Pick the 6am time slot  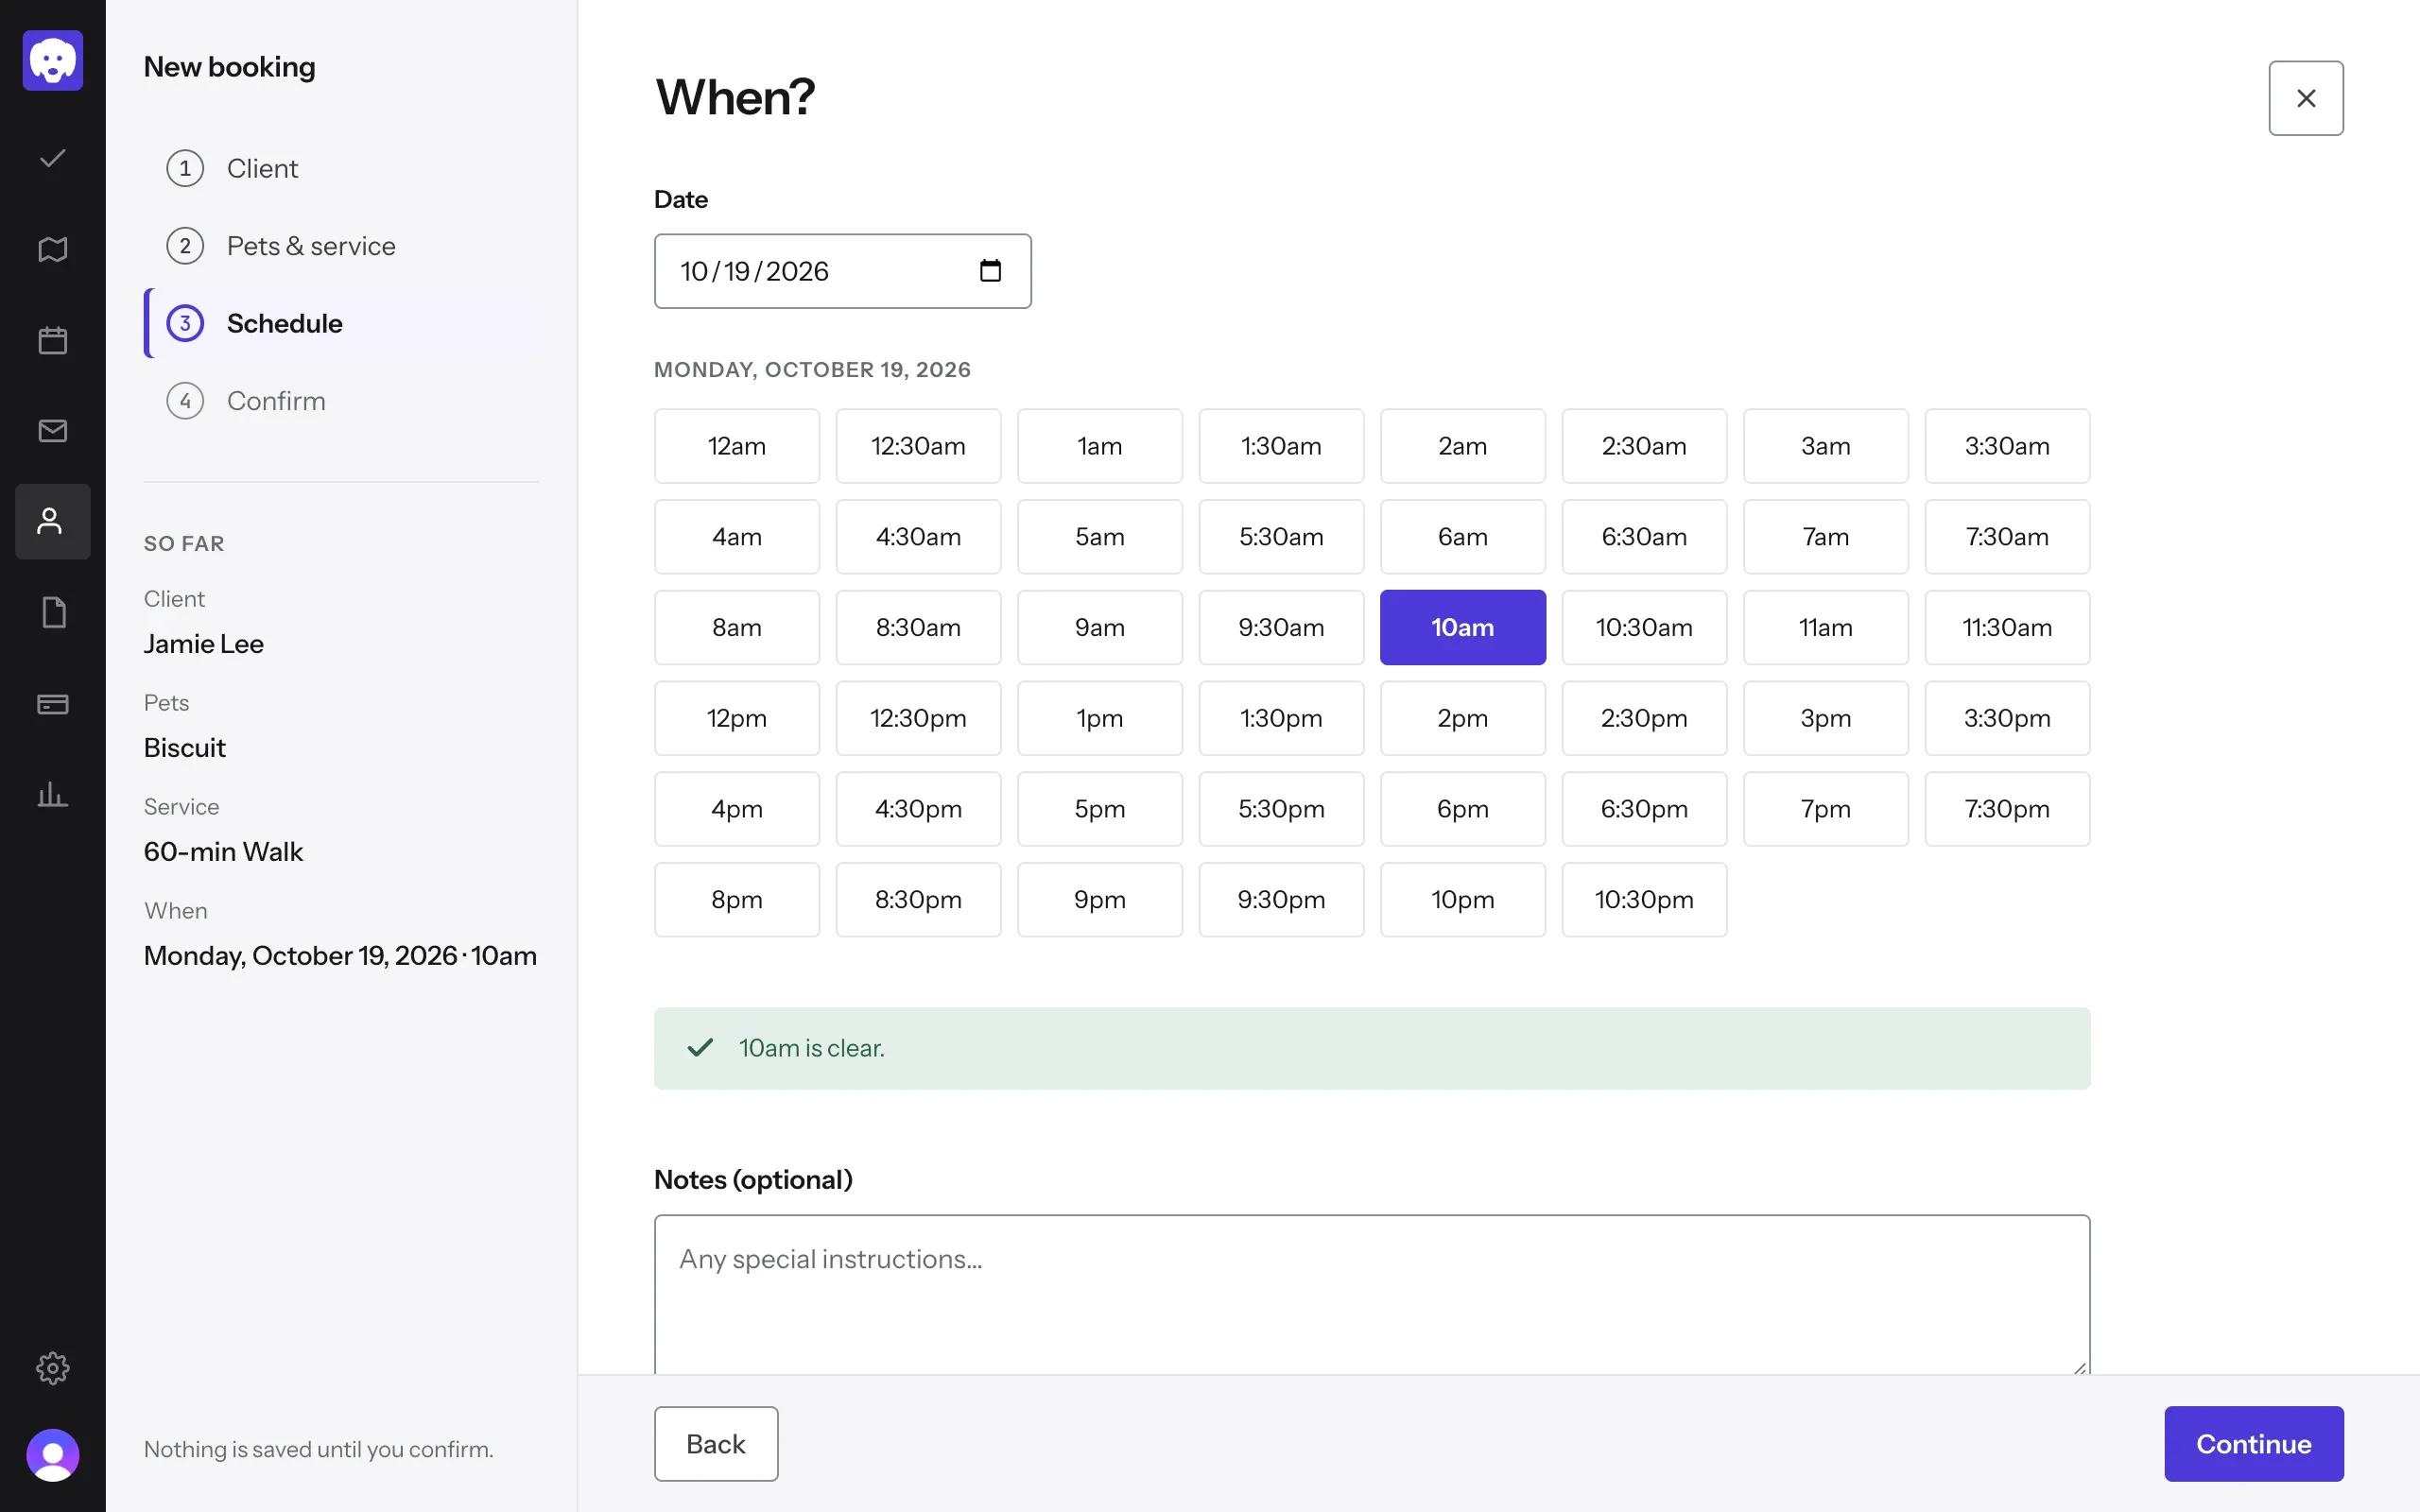tap(1463, 537)
